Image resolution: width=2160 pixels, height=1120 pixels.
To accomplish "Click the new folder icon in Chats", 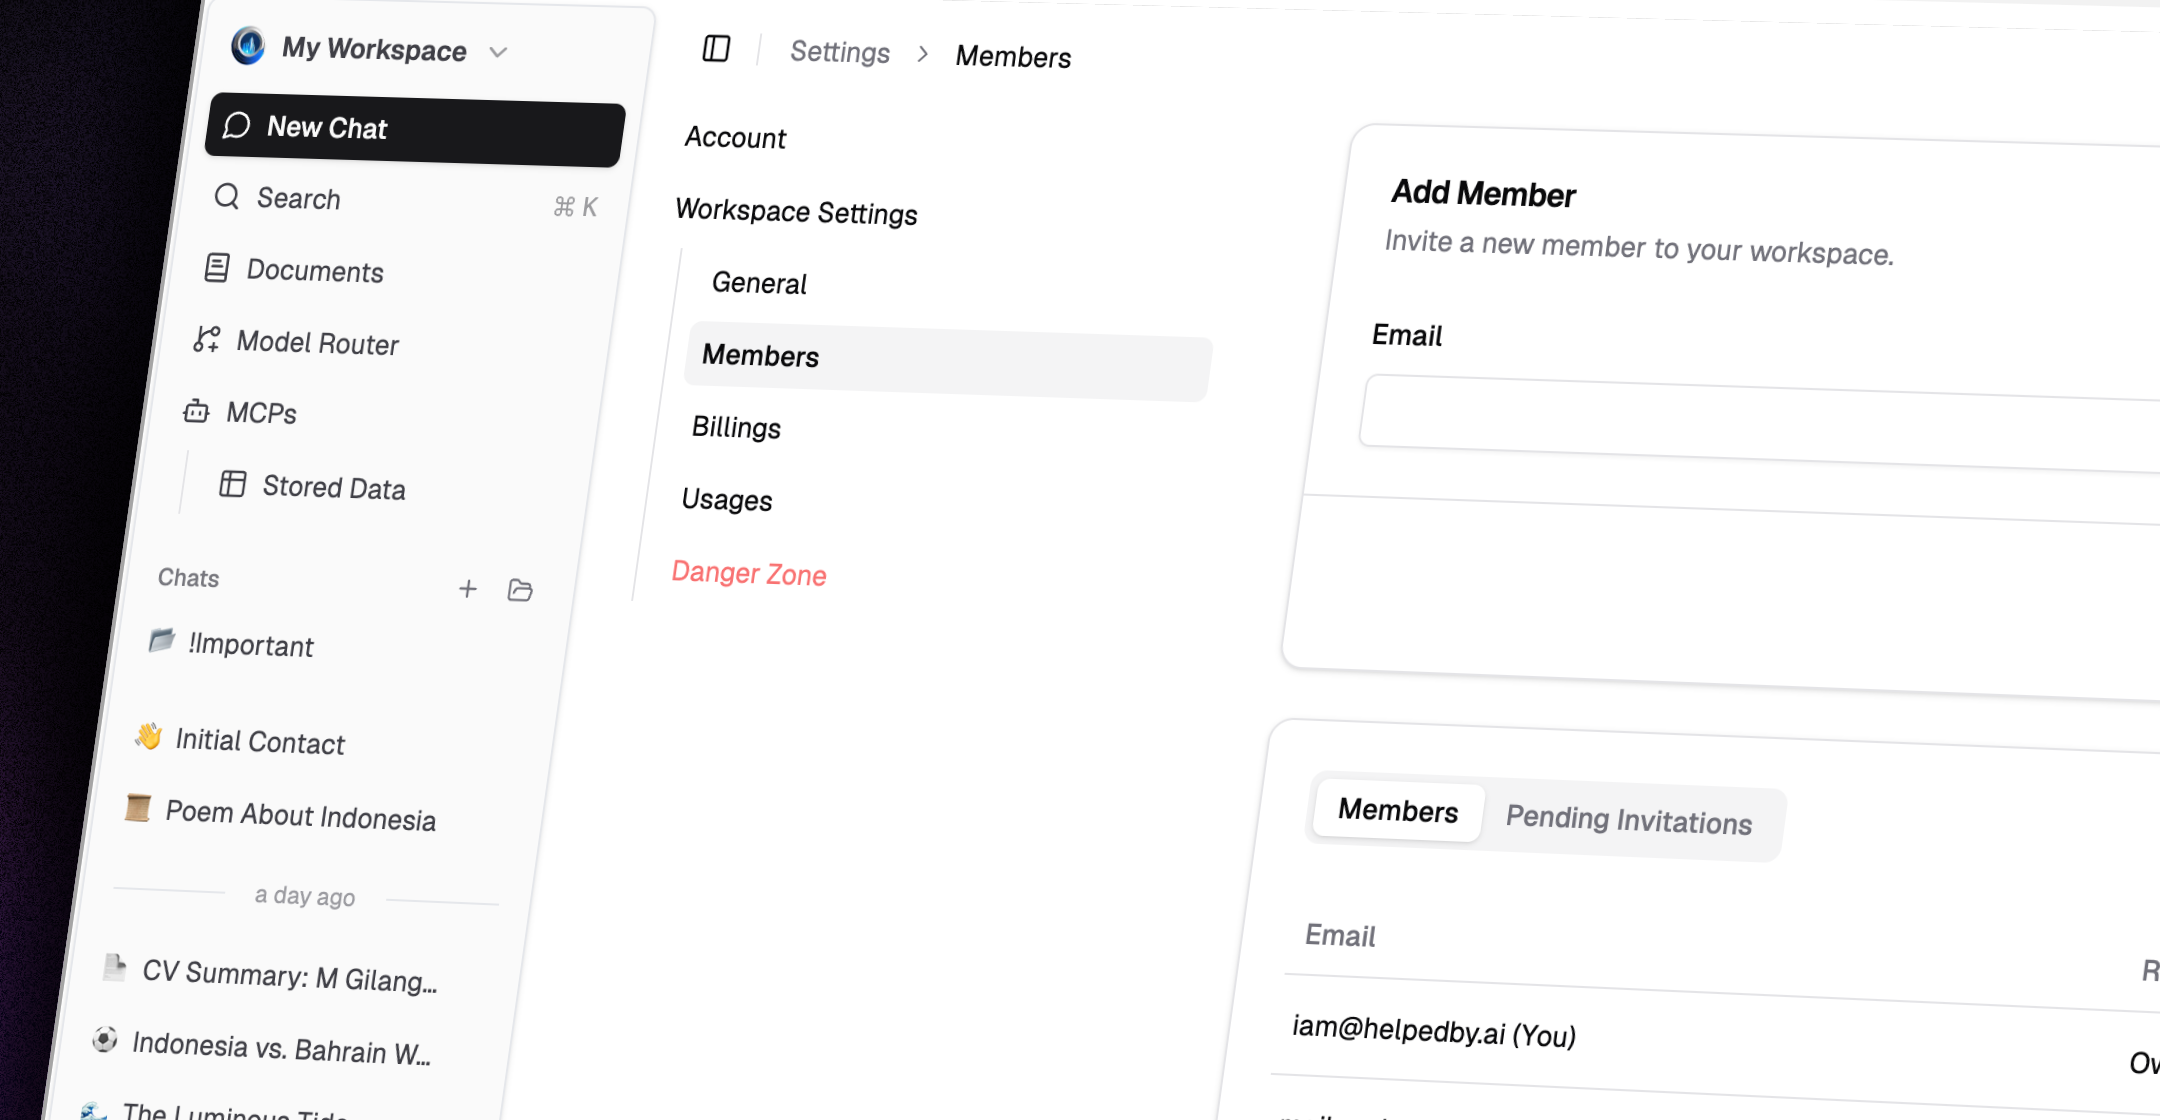I will coord(520,591).
